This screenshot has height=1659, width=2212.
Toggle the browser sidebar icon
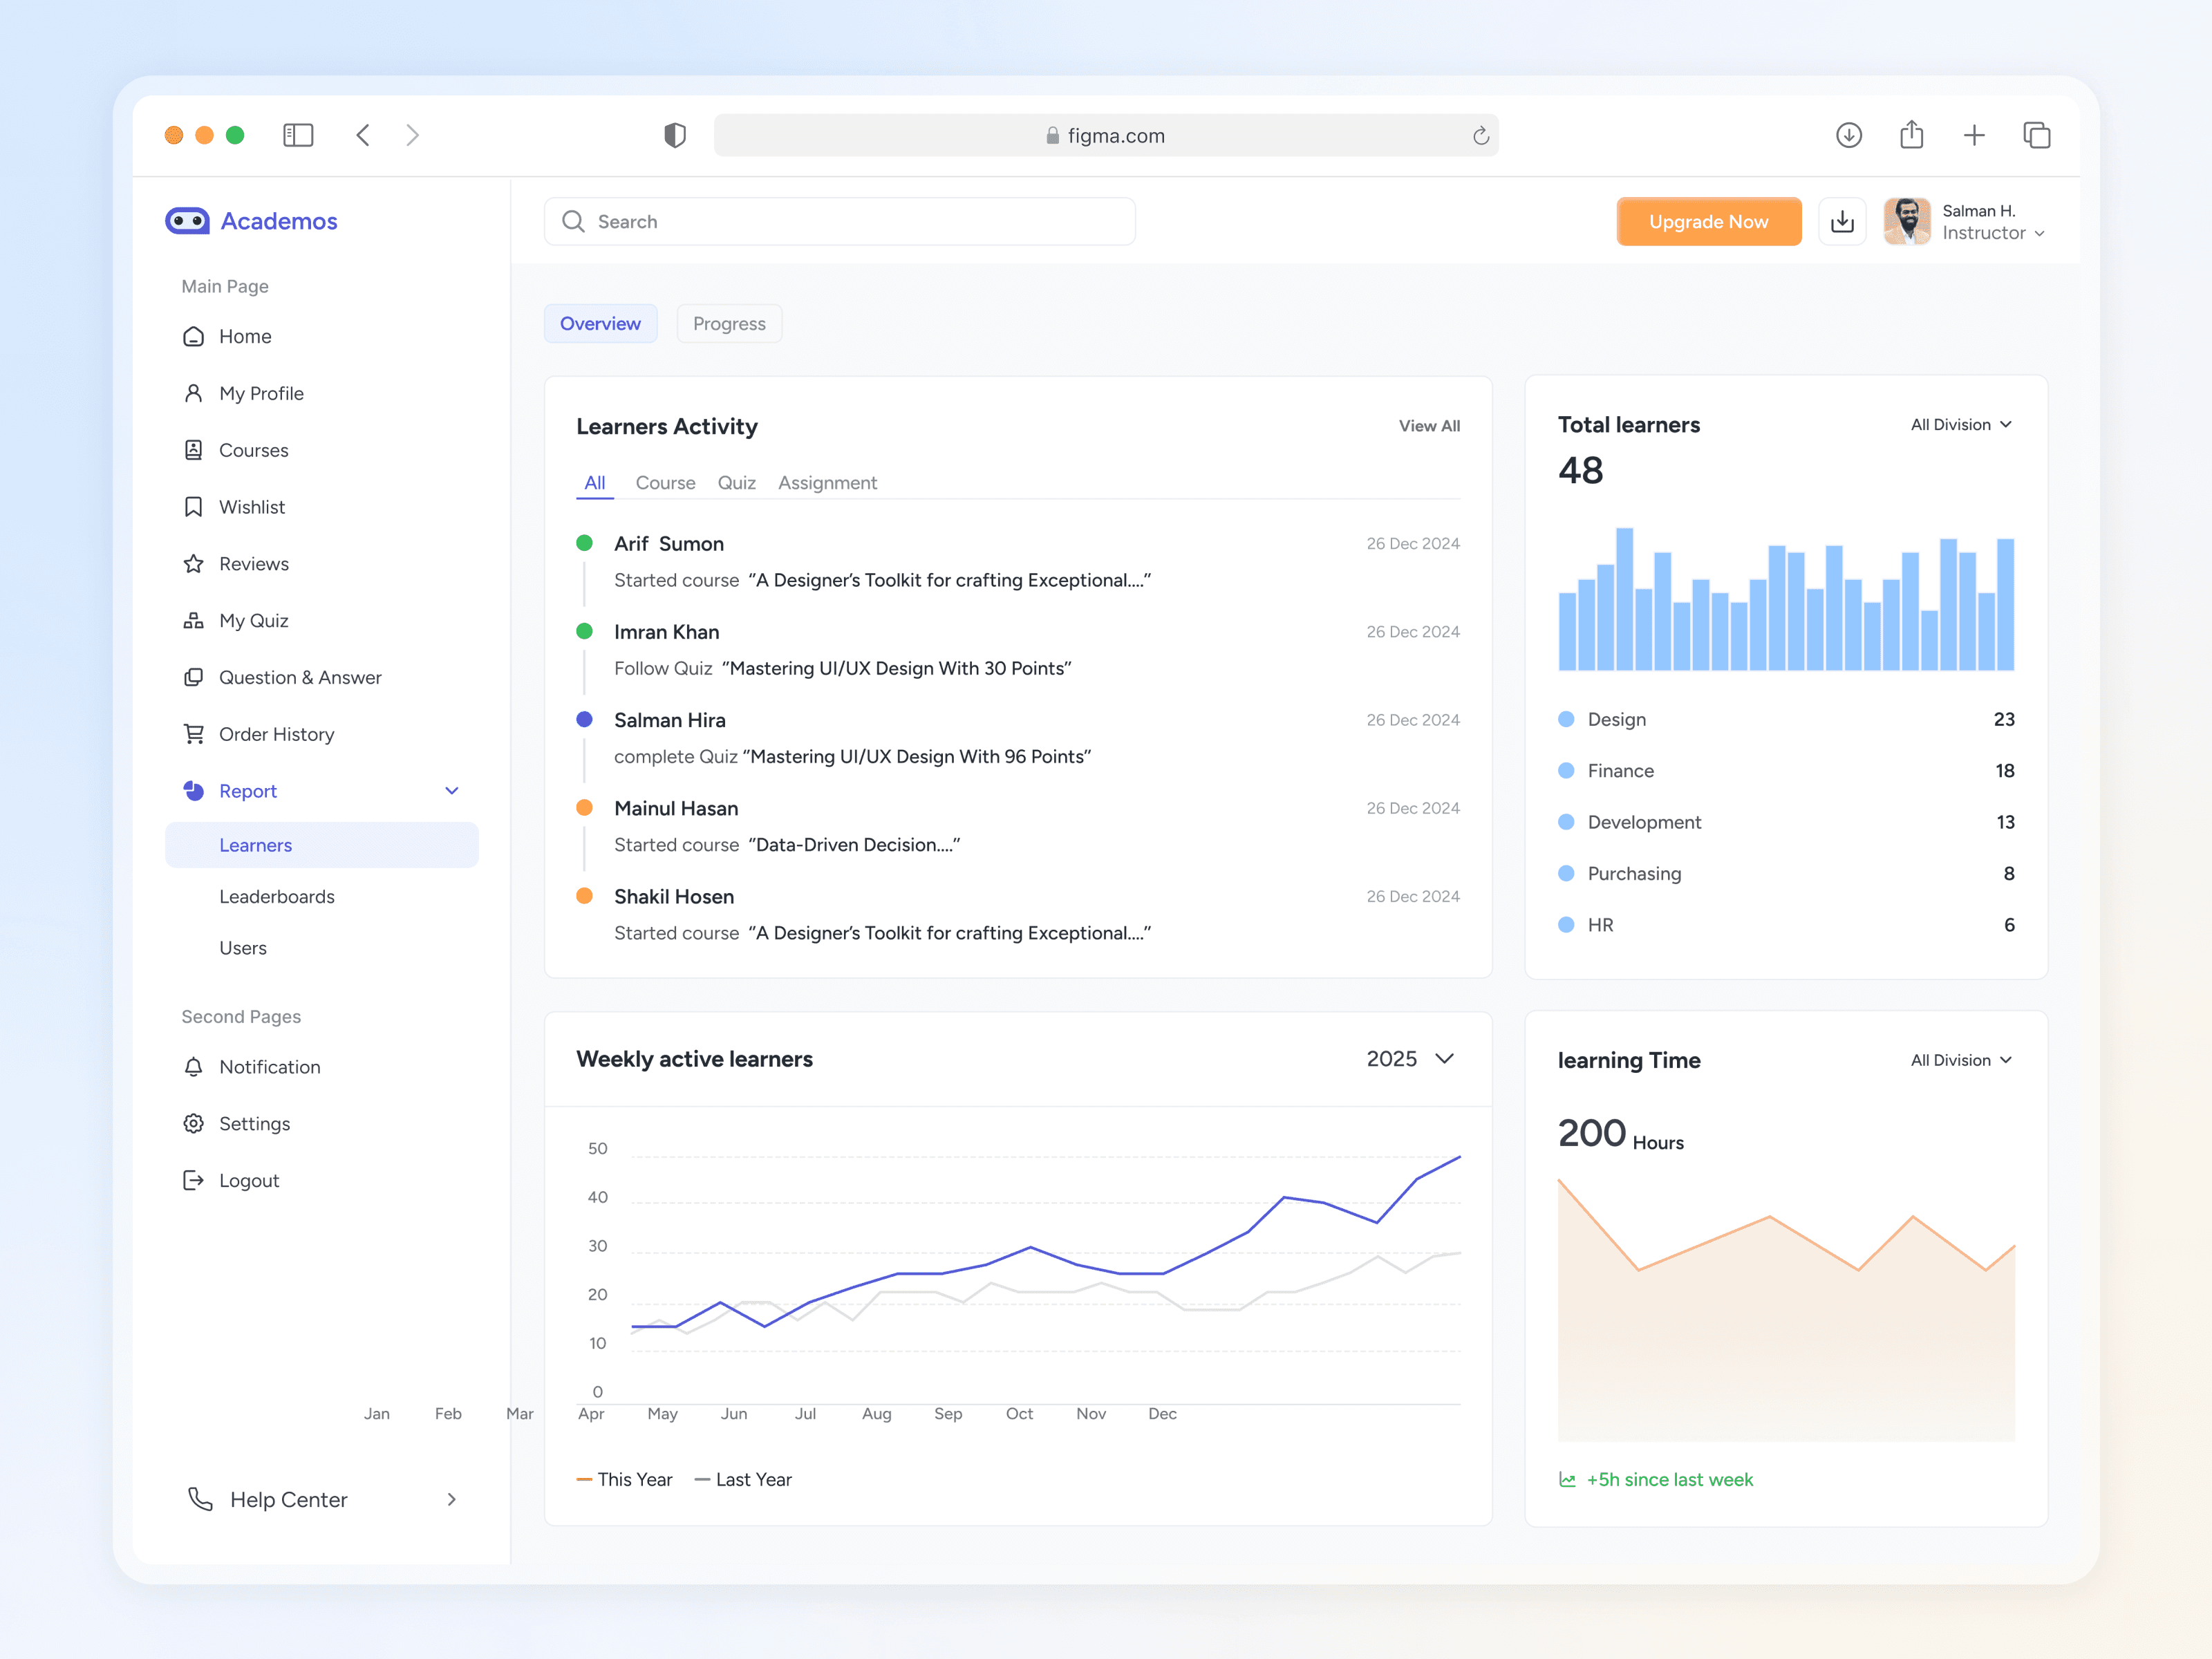point(298,135)
